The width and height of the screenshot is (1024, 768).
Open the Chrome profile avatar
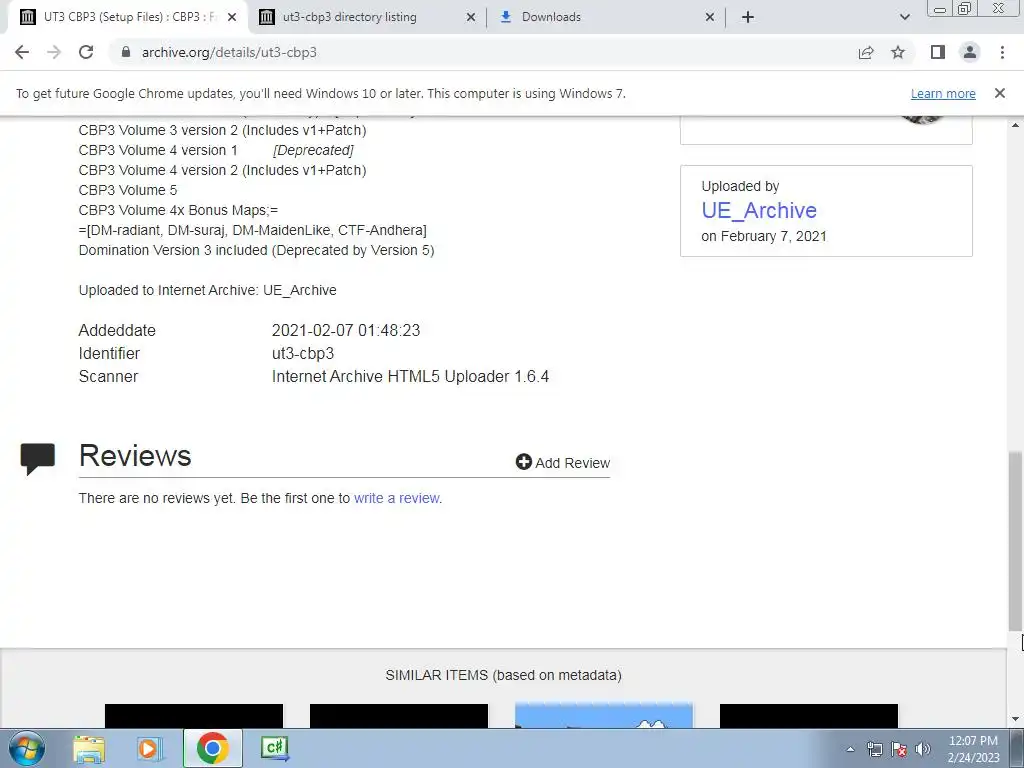click(970, 52)
